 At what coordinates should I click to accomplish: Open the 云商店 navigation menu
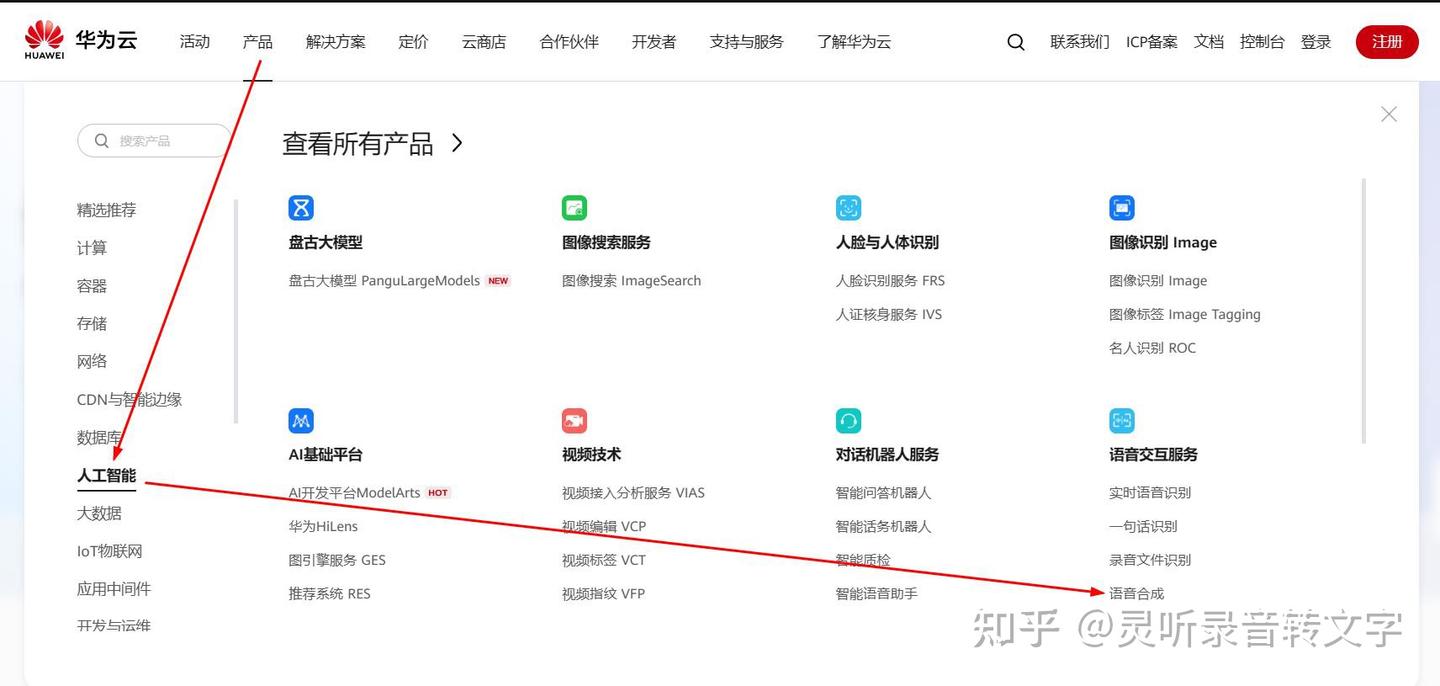(484, 42)
